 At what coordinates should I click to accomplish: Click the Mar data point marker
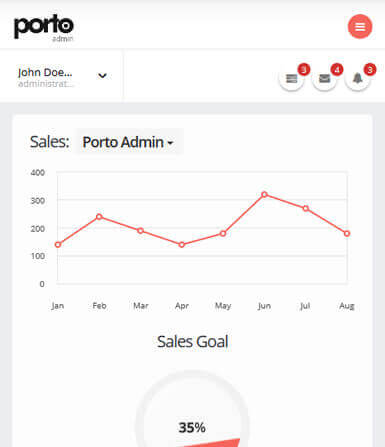click(140, 231)
